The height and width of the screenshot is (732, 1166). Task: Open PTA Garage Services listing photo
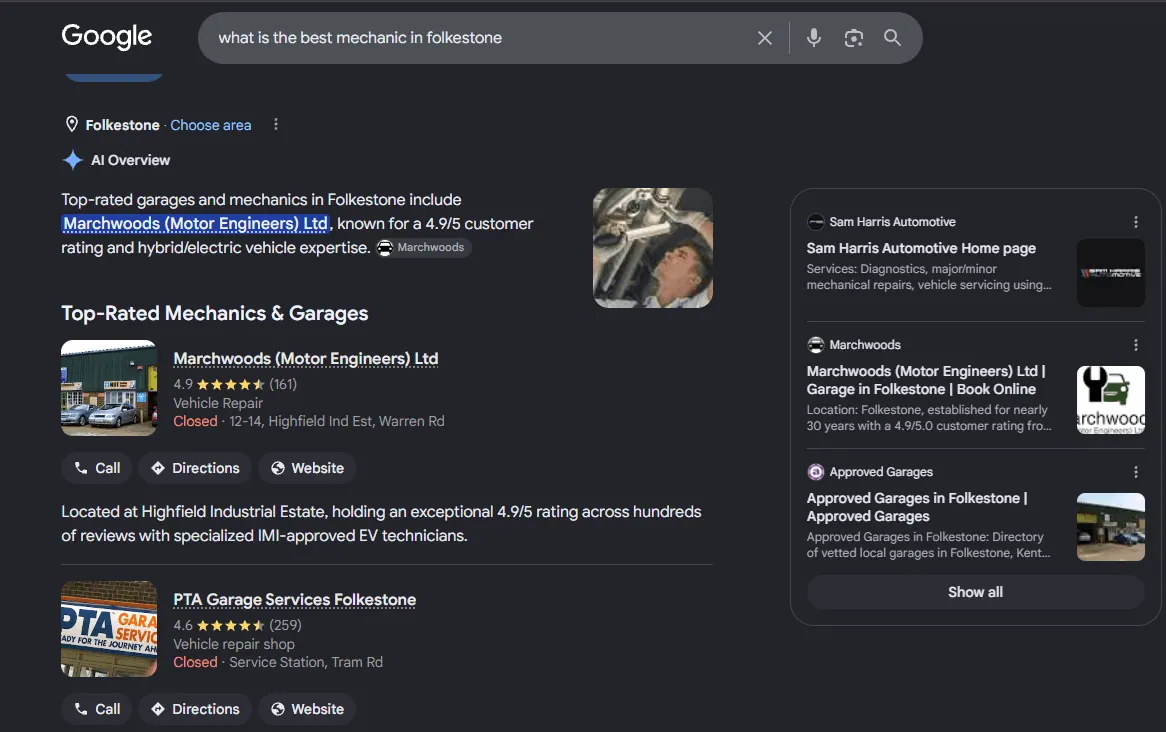click(109, 629)
